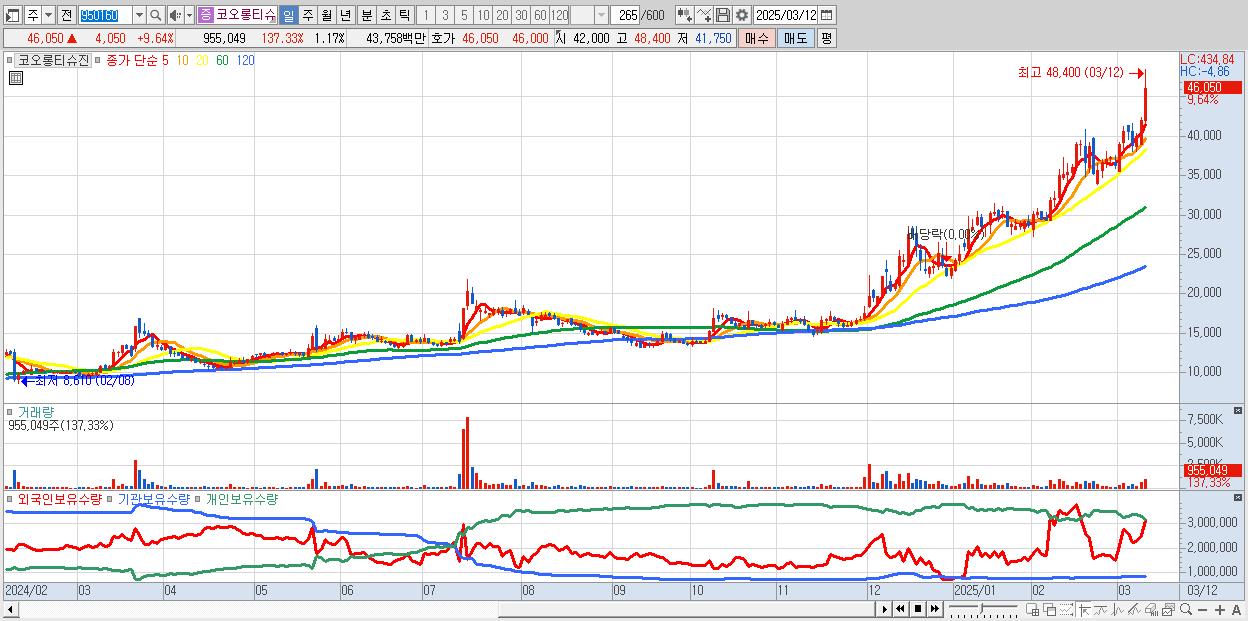Open the 주 market type dropdown
Screen dimensions: 1248x621
point(48,15)
